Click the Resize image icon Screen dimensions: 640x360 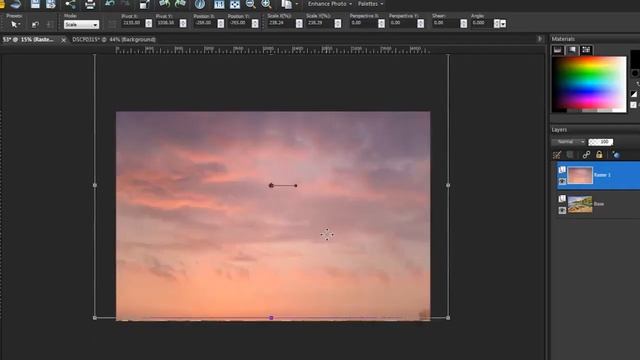pos(144,4)
